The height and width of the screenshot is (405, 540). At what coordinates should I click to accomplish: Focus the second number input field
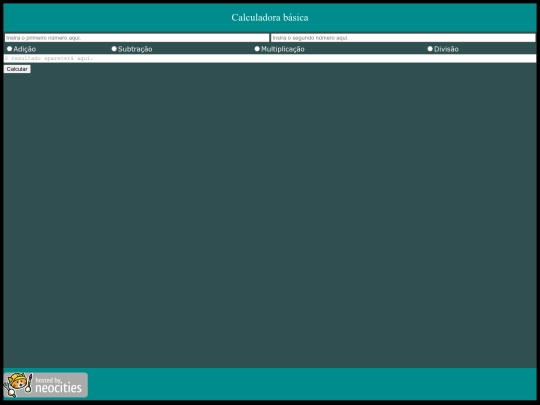403,38
